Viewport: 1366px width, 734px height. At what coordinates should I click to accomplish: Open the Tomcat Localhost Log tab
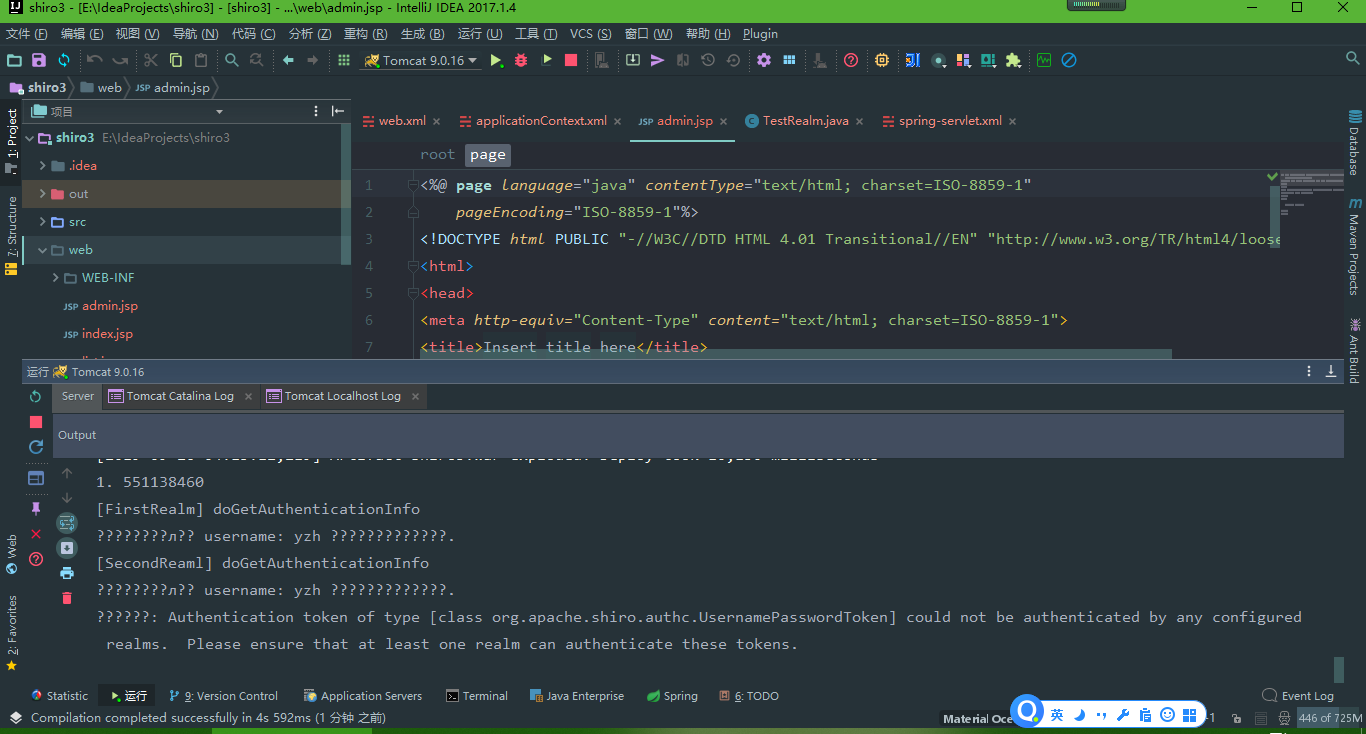[x=342, y=396]
